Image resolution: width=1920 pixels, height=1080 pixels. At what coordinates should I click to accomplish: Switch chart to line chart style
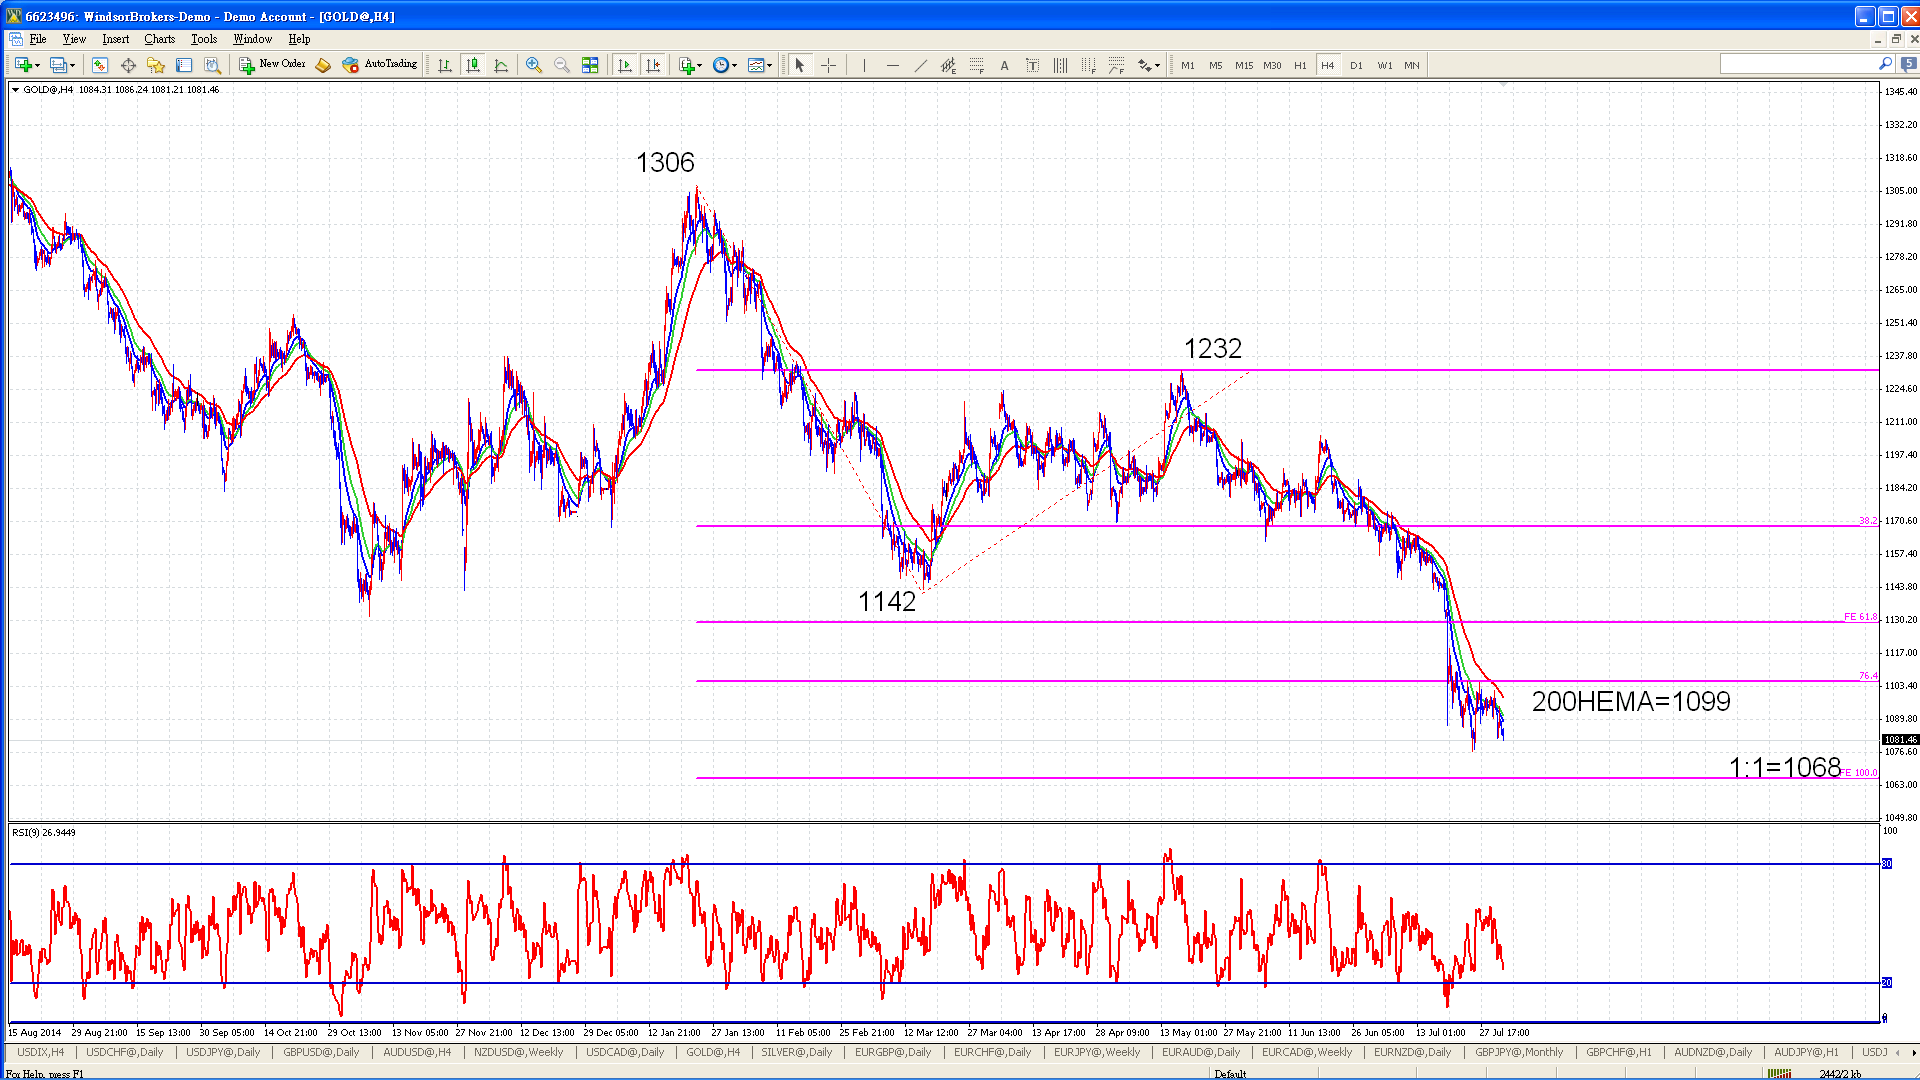click(501, 65)
